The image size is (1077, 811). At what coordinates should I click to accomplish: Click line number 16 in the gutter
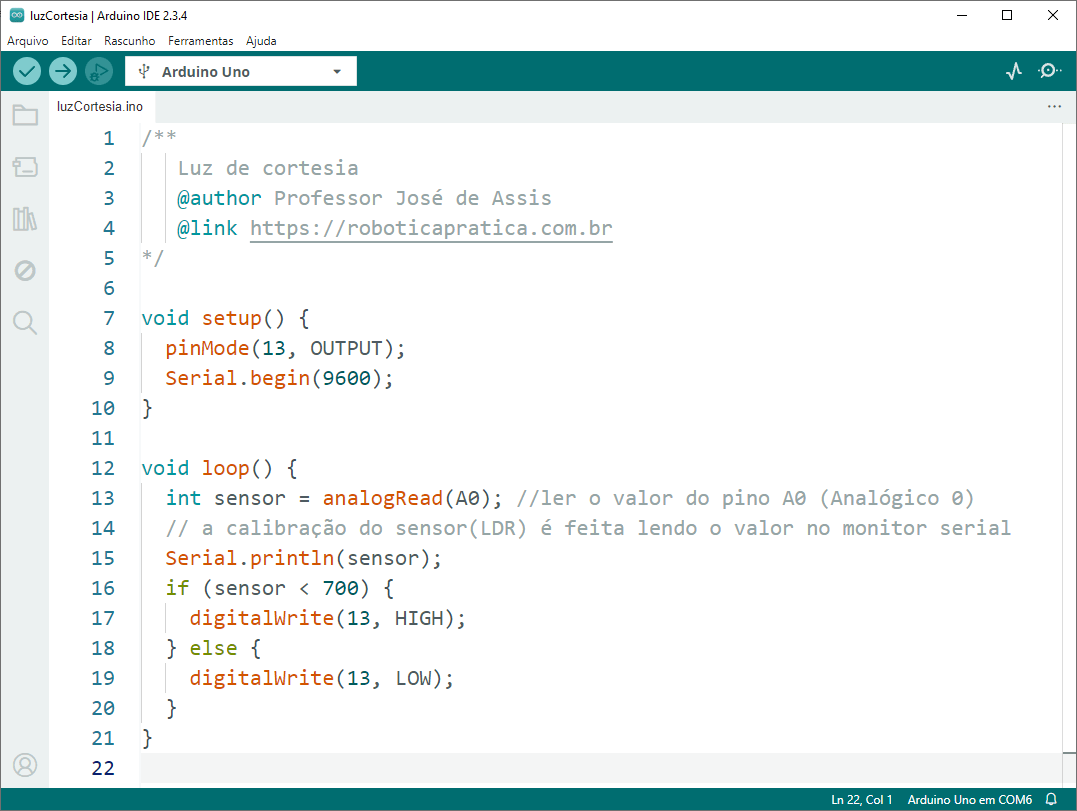pyautogui.click(x=103, y=589)
